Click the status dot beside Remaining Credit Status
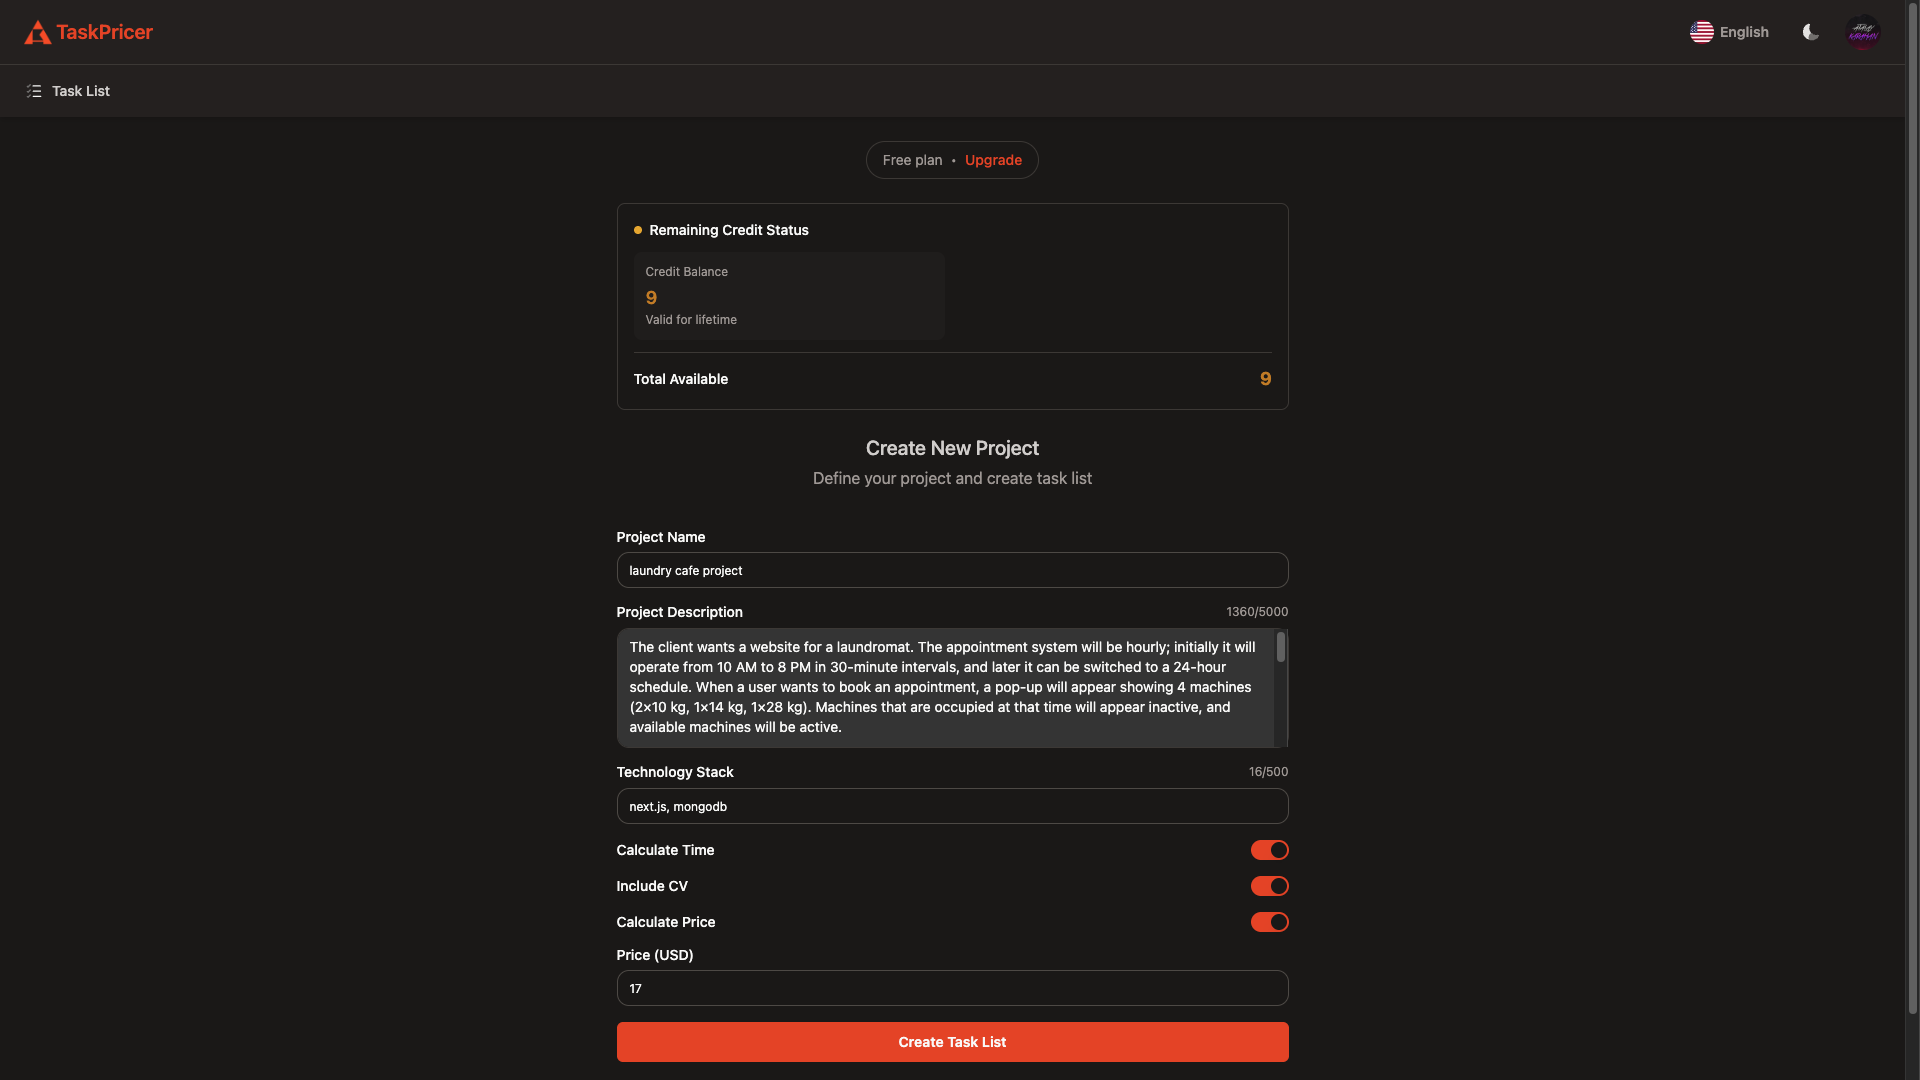The height and width of the screenshot is (1080, 1920). 637,230
